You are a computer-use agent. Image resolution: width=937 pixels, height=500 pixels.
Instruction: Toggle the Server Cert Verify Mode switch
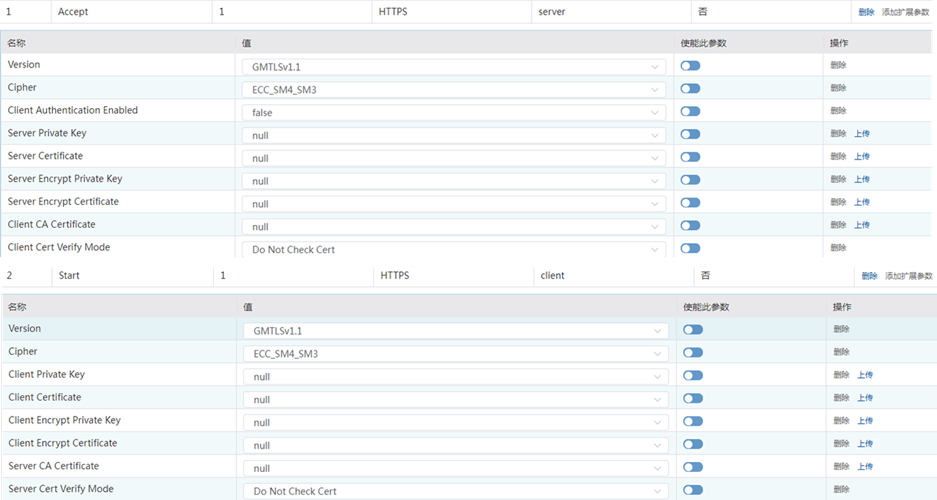pos(693,490)
